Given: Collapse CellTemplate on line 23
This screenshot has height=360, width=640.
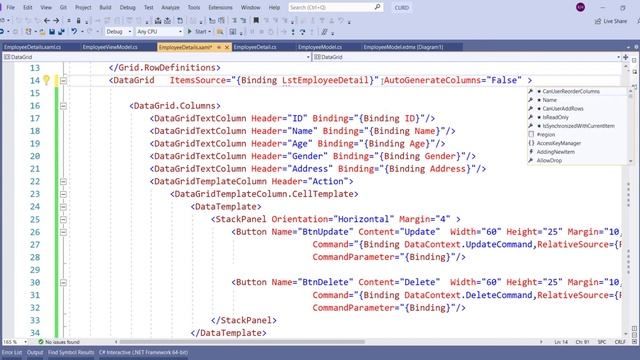Looking at the screenshot, I should pyautogui.click(x=63, y=194).
